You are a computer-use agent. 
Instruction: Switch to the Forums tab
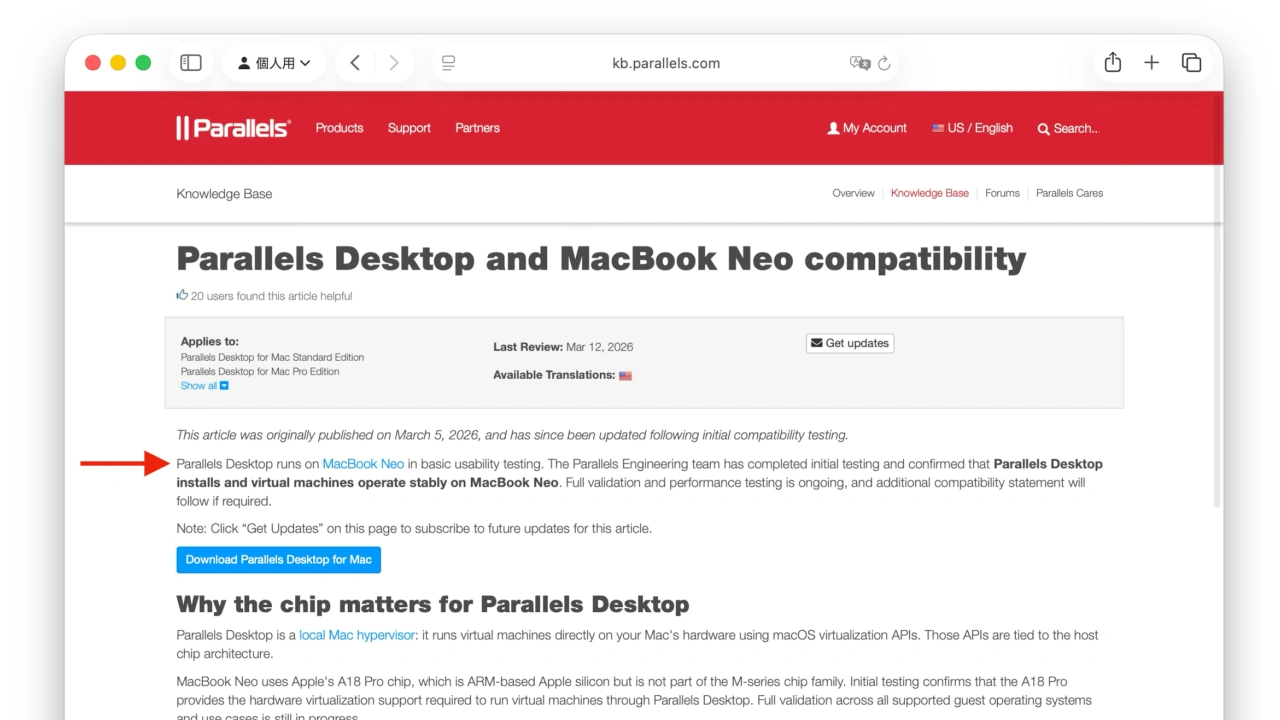click(1002, 193)
